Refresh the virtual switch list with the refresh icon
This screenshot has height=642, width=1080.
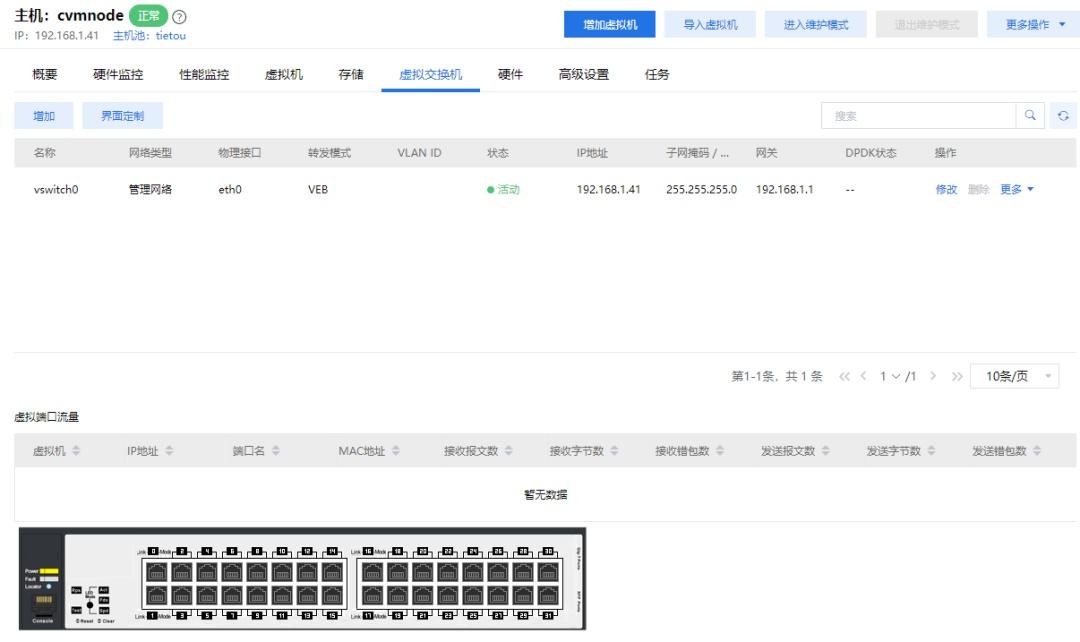coord(1064,116)
